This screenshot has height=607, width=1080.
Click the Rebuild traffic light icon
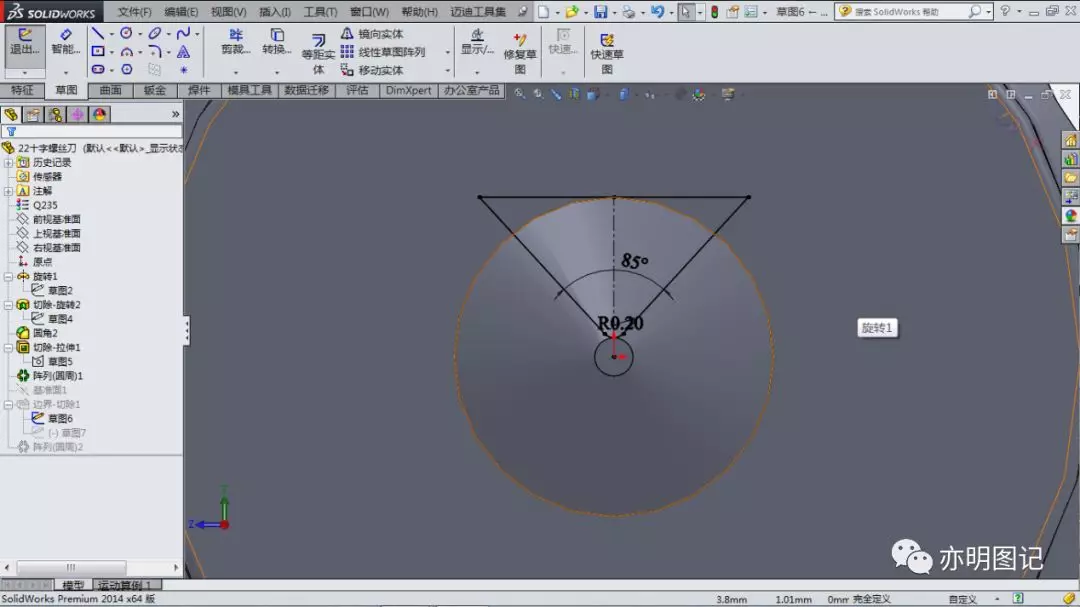pyautogui.click(x=714, y=11)
